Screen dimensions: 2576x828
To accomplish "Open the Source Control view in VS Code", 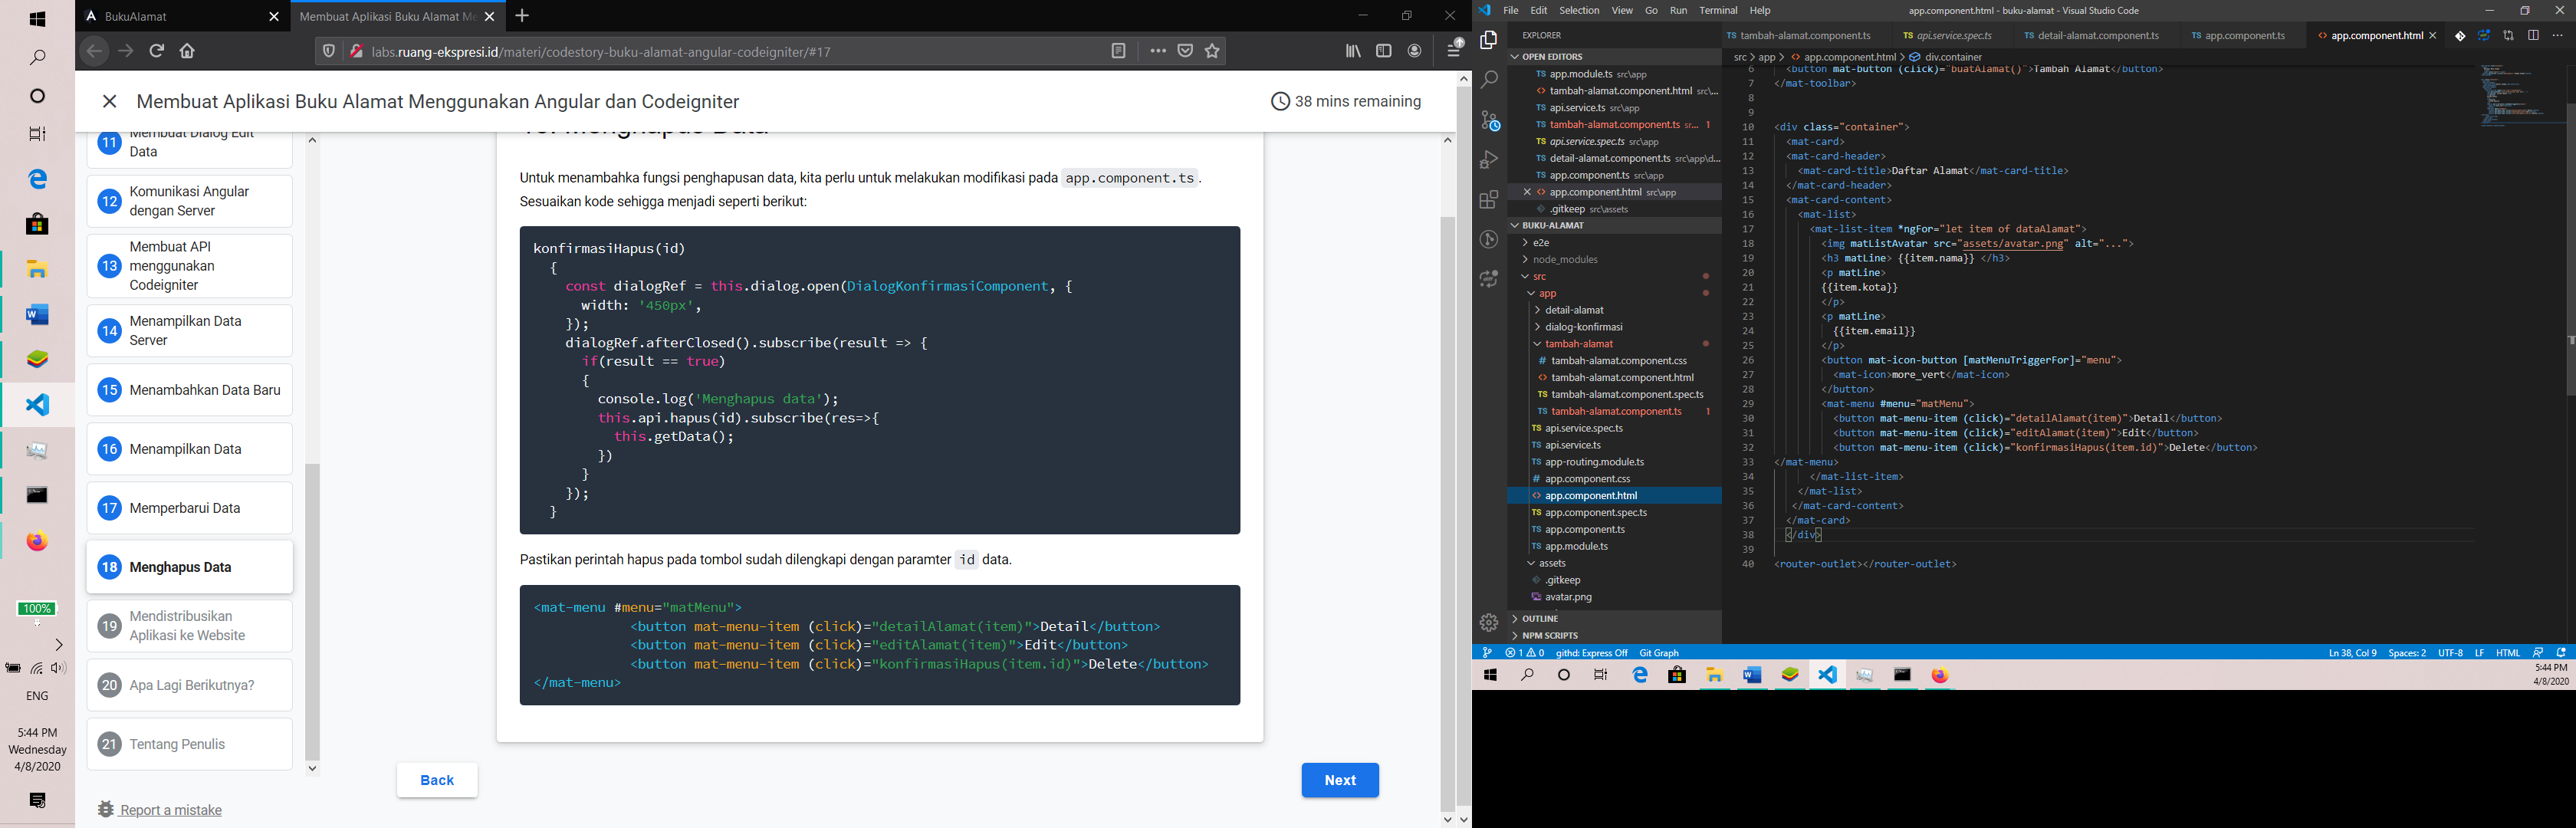I will click(1490, 120).
